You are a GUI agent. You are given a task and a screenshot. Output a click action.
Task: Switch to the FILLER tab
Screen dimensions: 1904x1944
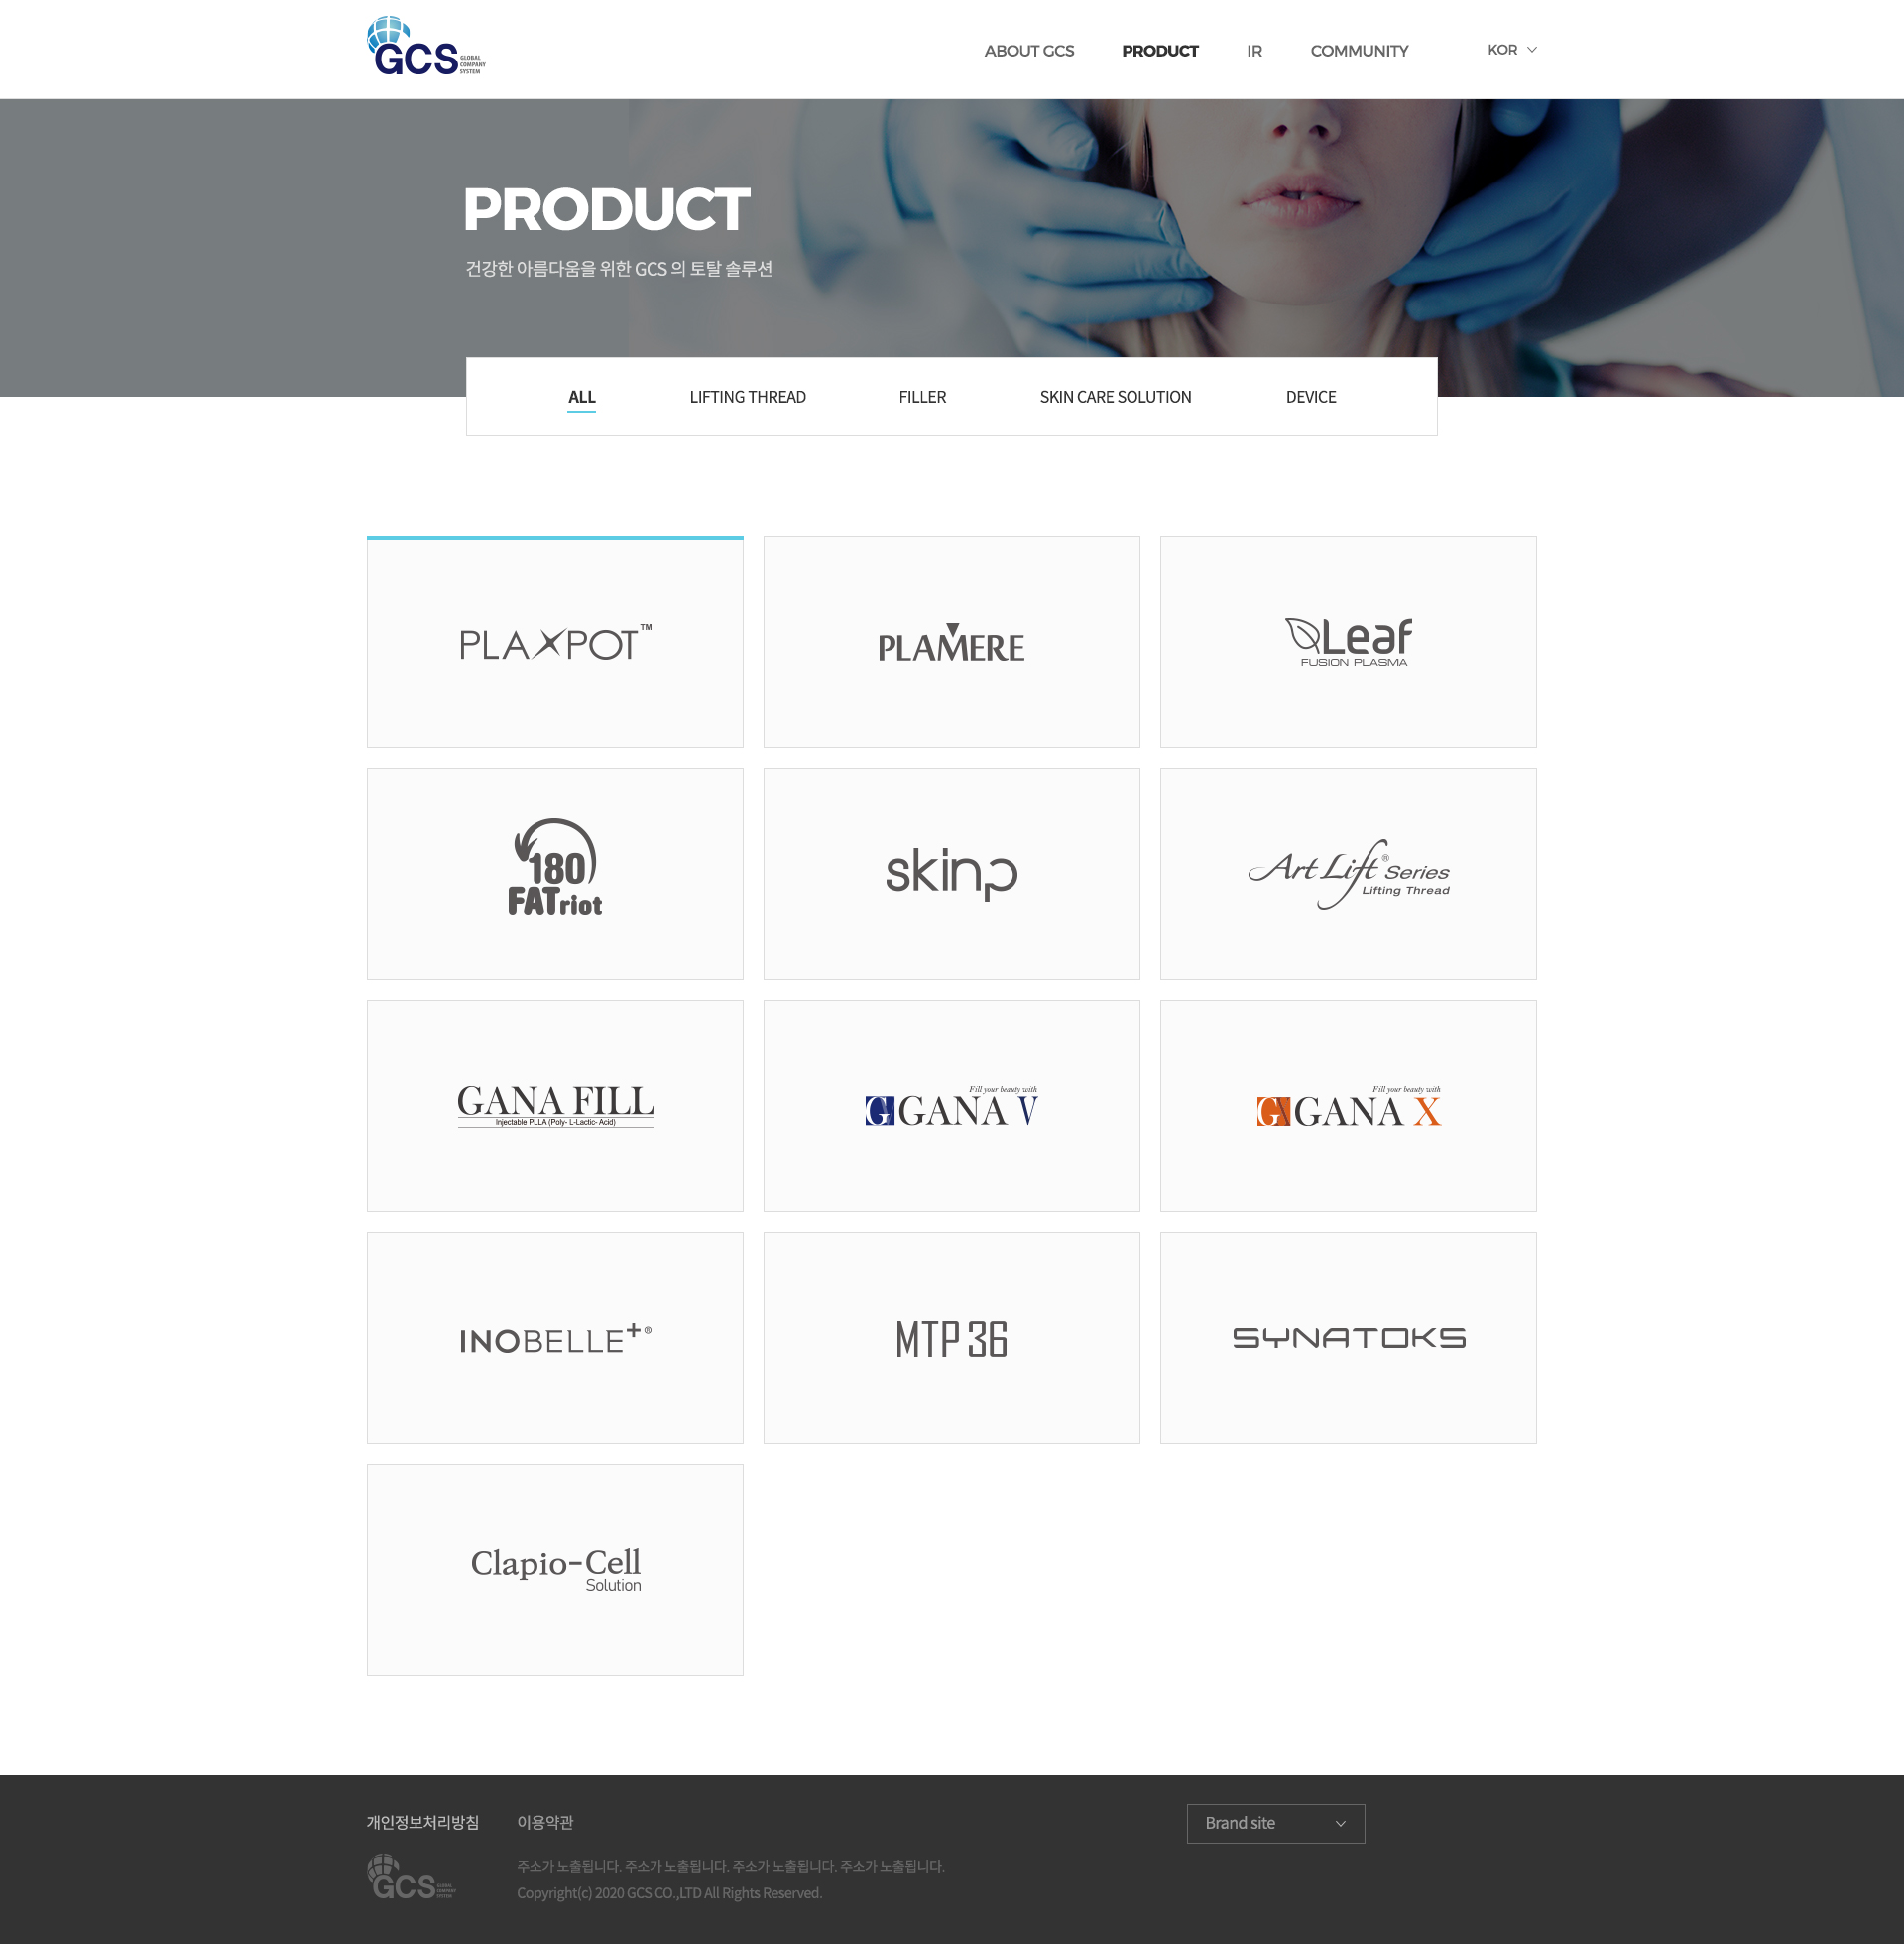922,397
